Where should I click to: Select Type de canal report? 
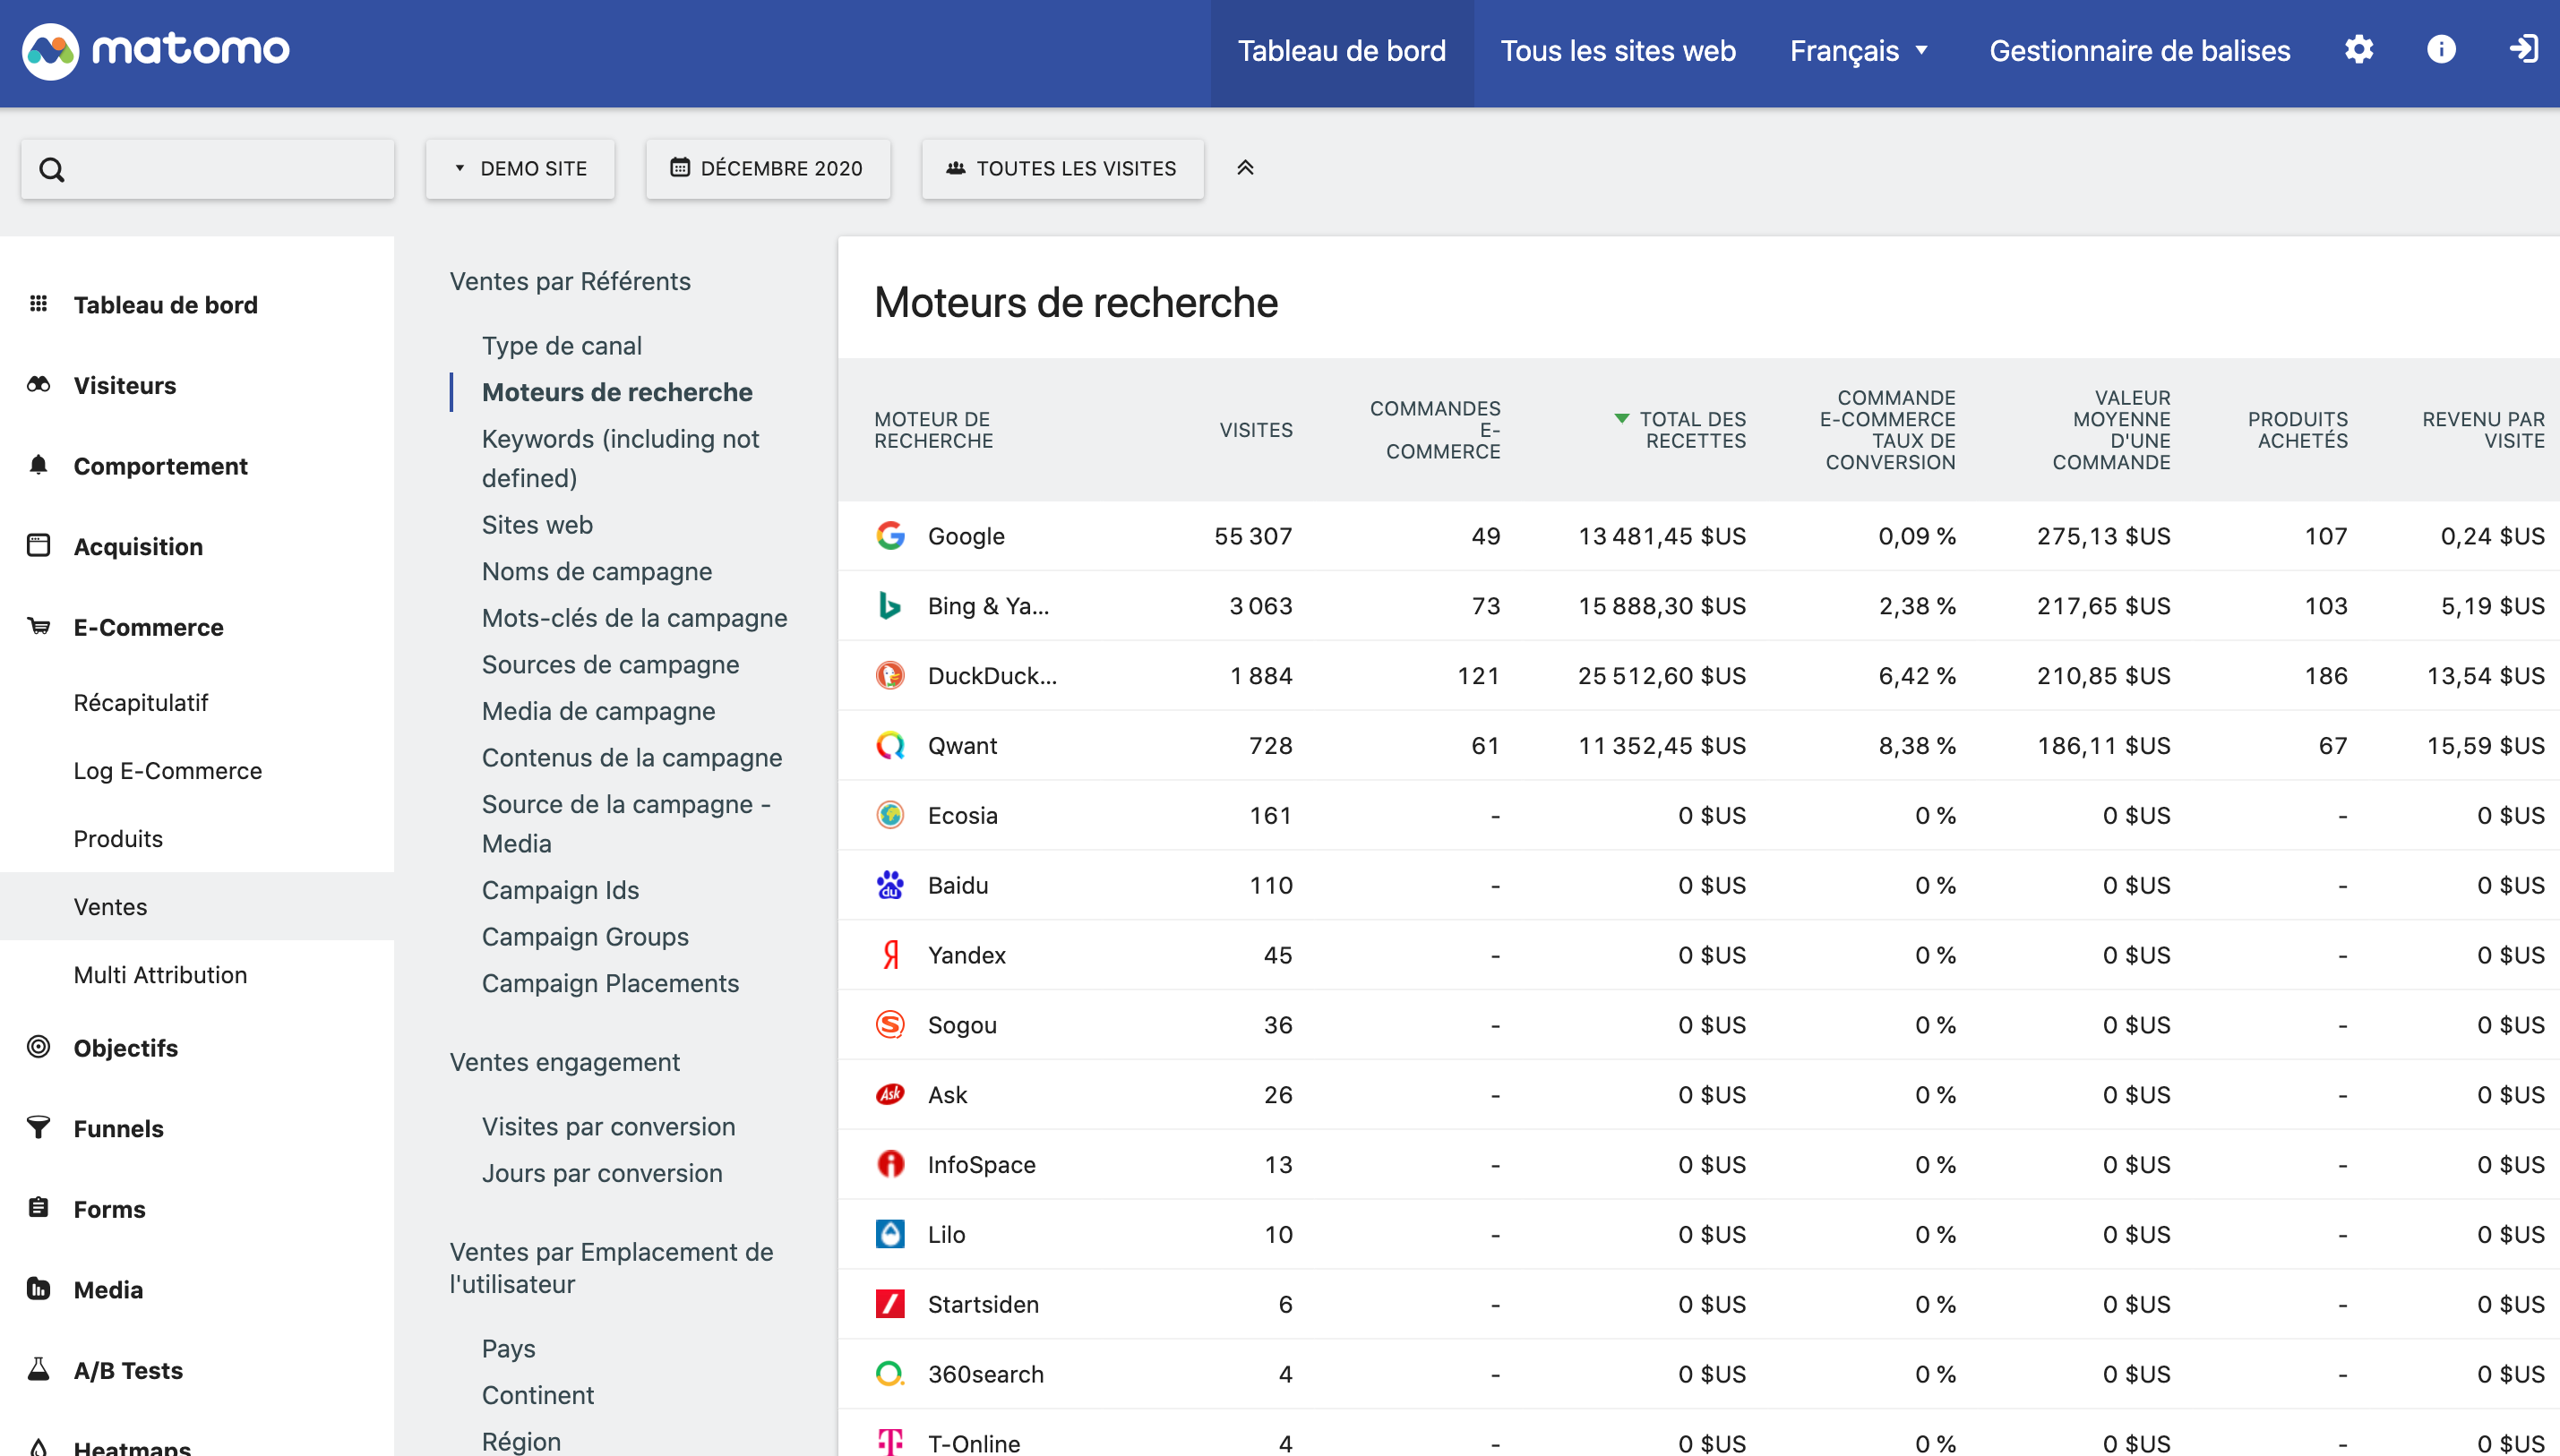pos(561,346)
